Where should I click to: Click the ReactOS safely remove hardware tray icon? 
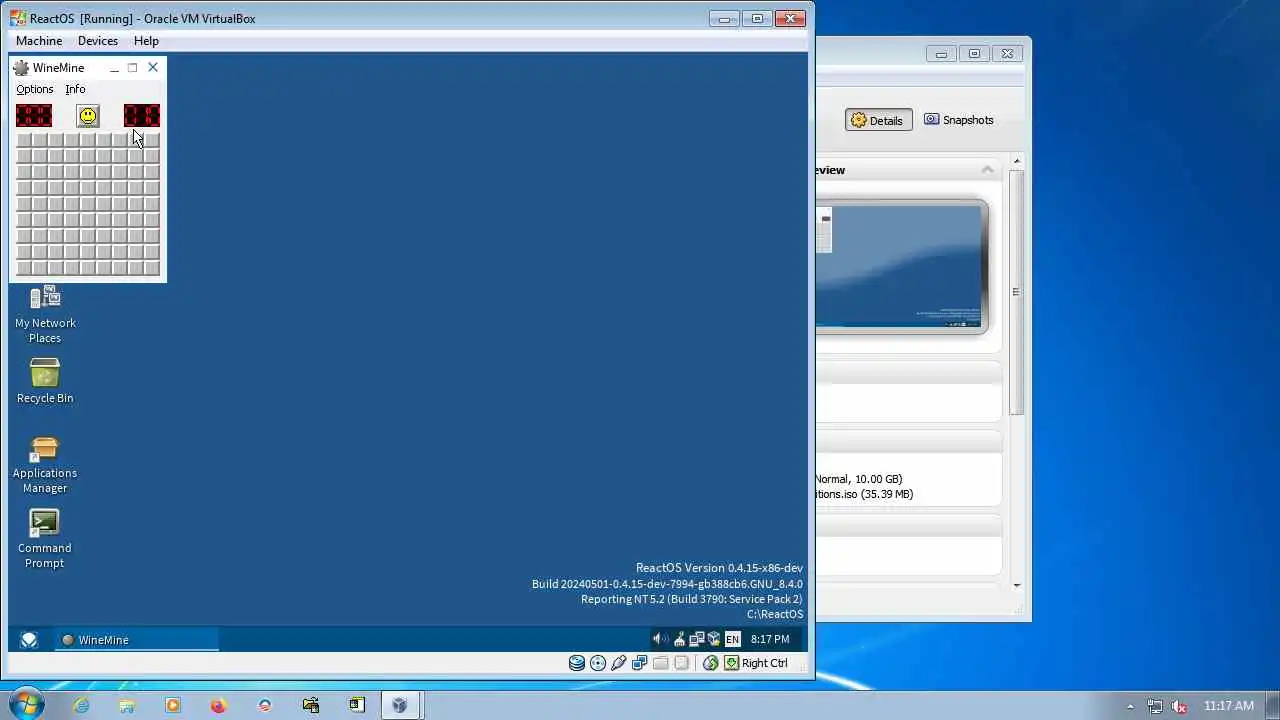679,639
